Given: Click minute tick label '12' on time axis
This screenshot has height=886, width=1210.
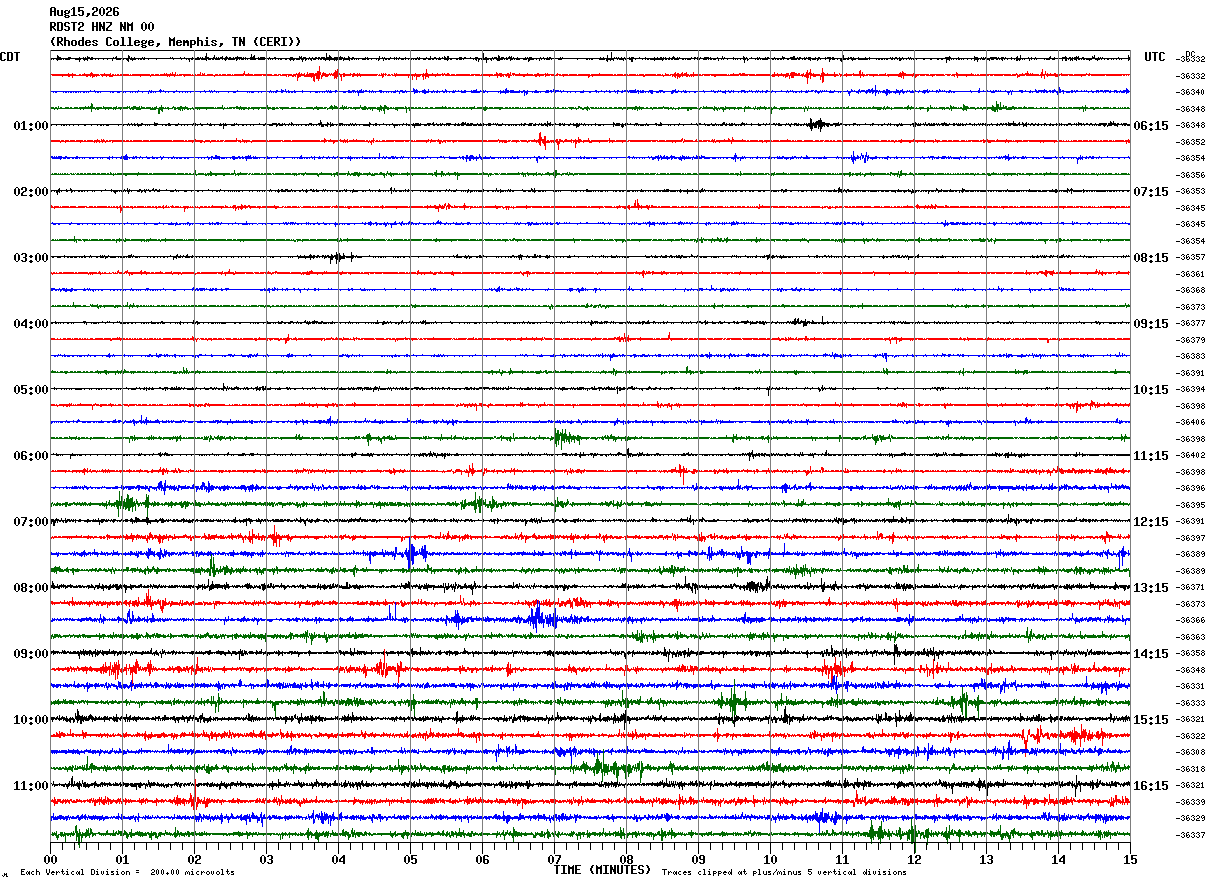Looking at the screenshot, I should 914,859.
